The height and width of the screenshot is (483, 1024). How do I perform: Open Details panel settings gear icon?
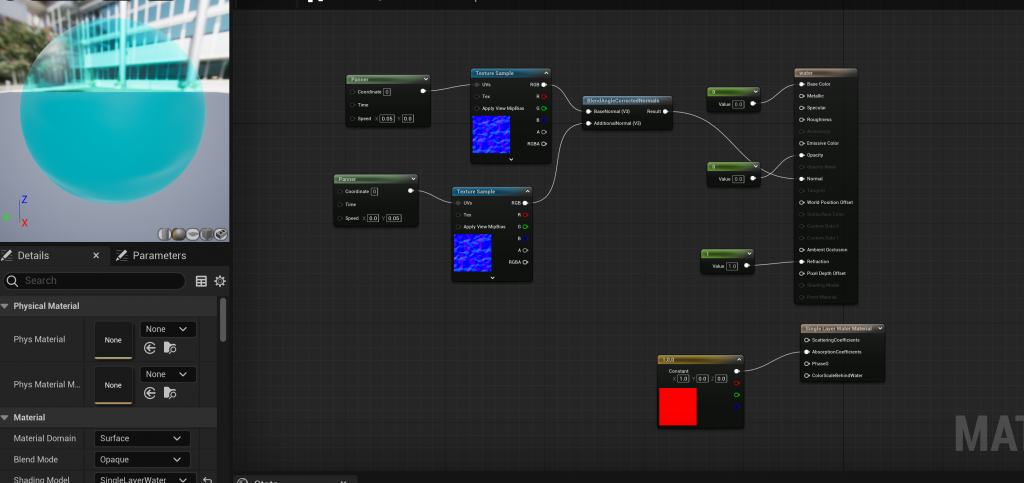coord(220,281)
